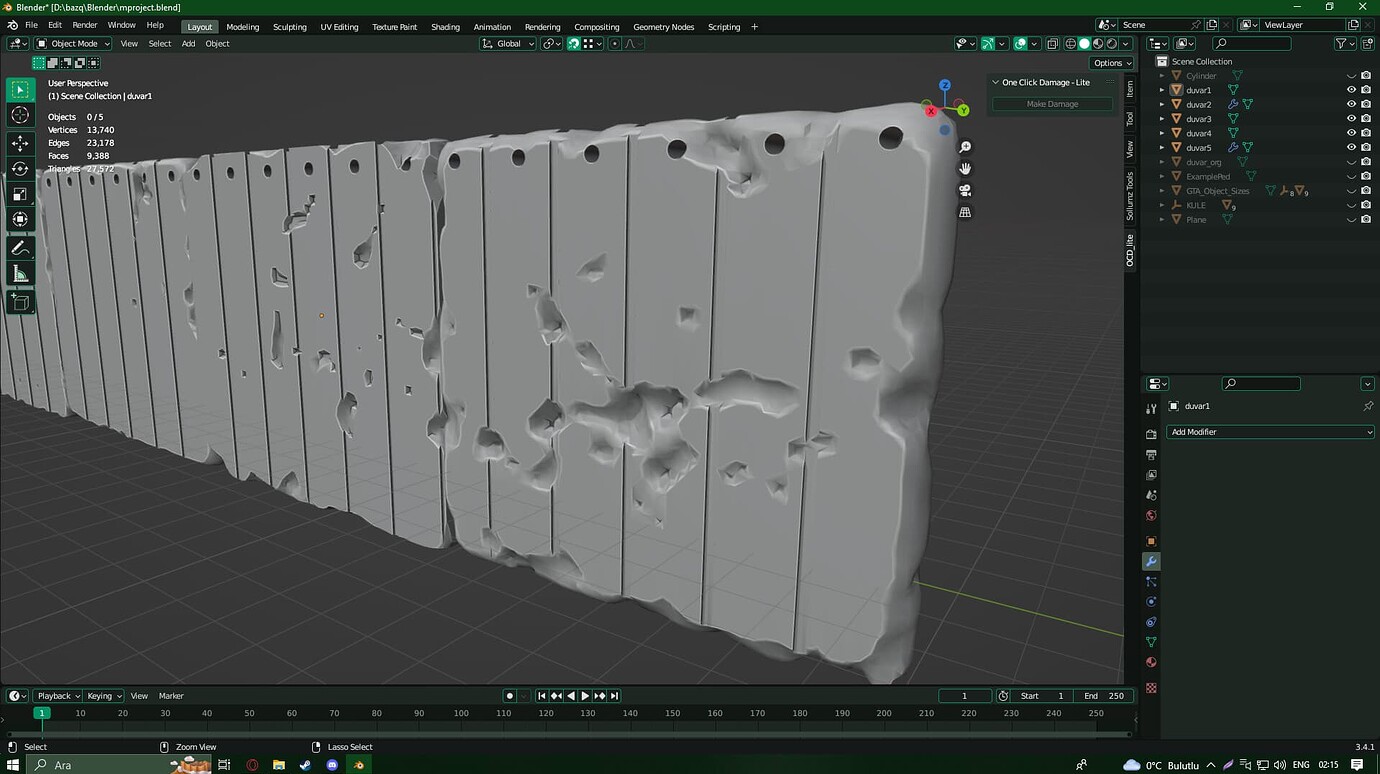Pick the Annotate tool
This screenshot has height=774, width=1380.
click(20, 247)
